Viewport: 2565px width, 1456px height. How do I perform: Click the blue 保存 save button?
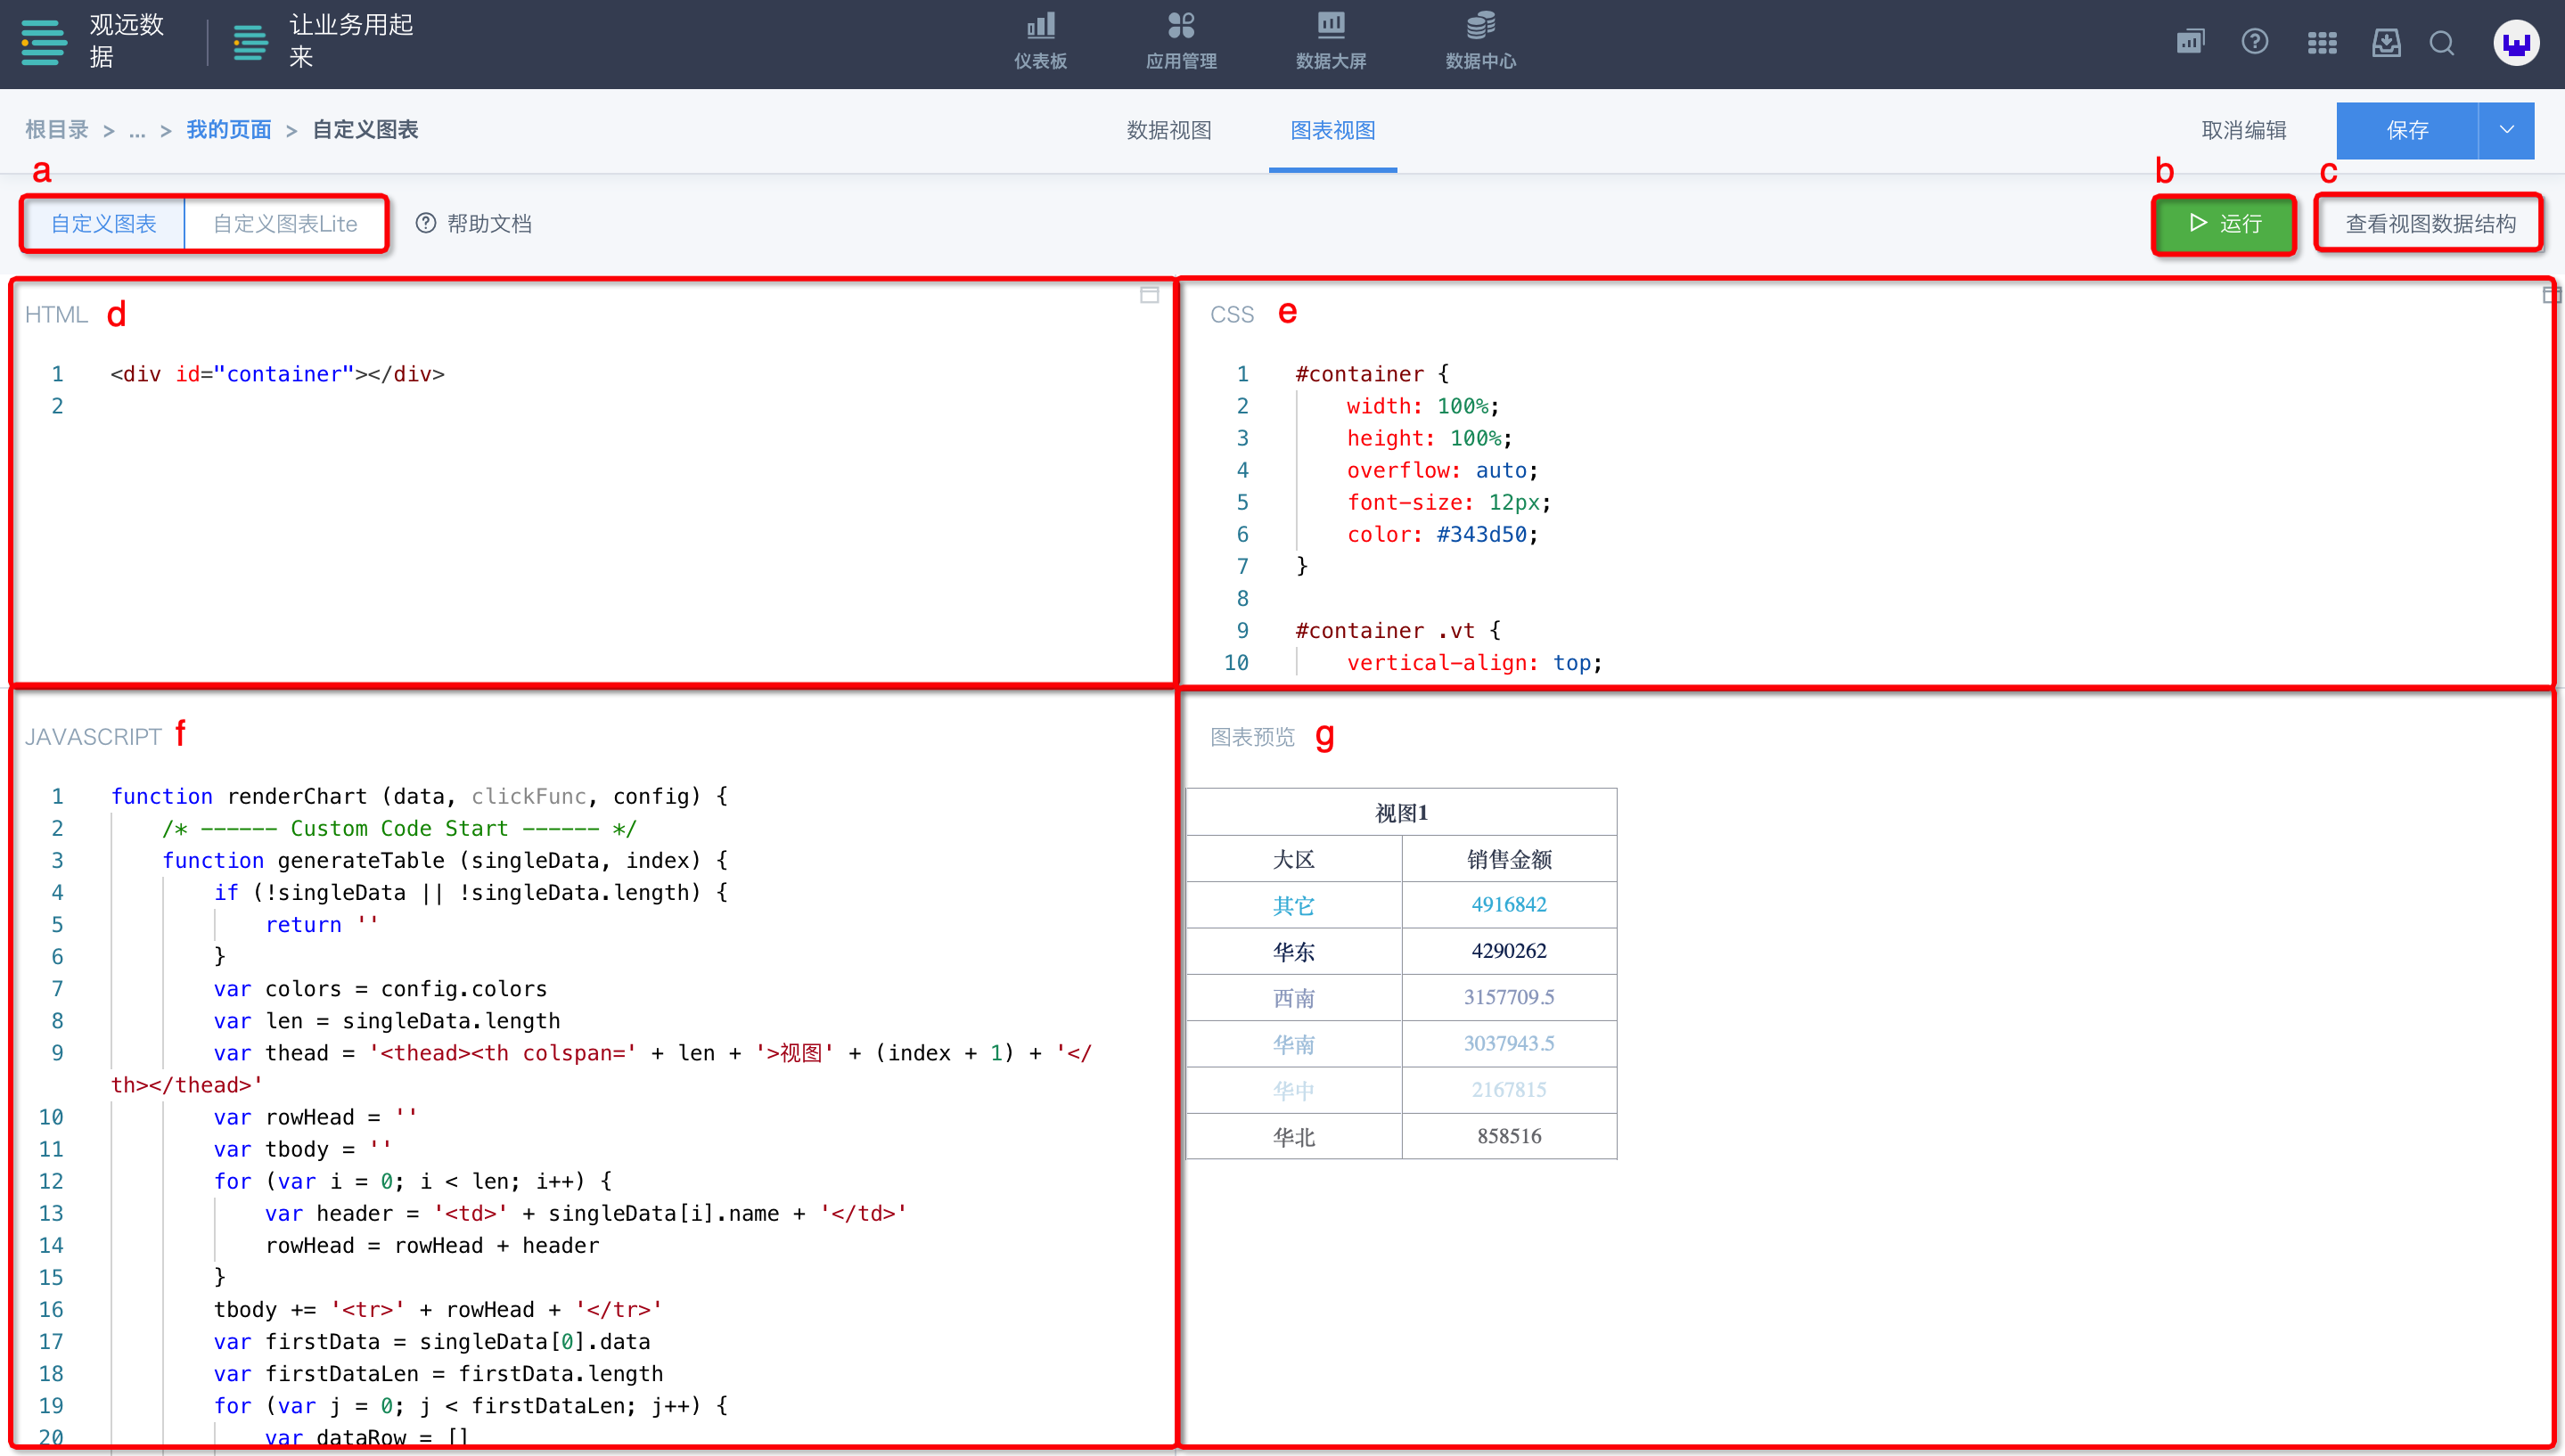[x=2407, y=130]
